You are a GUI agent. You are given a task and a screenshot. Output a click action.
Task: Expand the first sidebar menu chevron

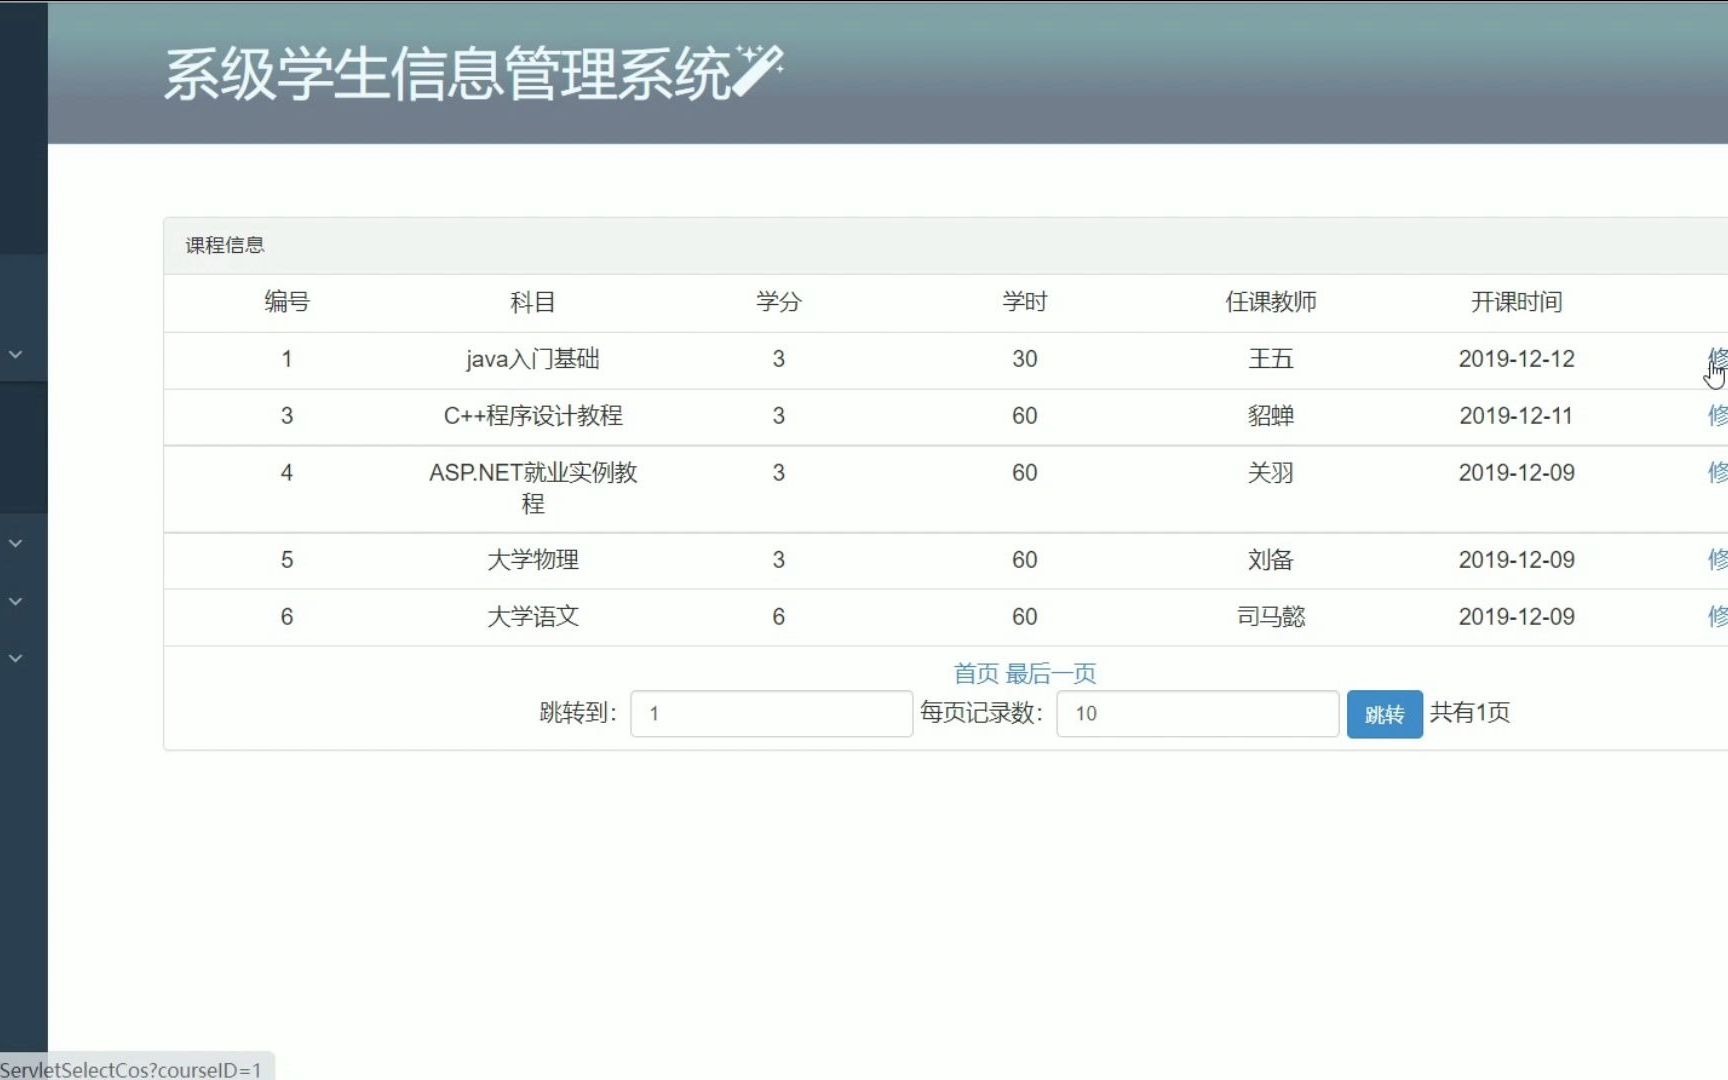pos(16,355)
